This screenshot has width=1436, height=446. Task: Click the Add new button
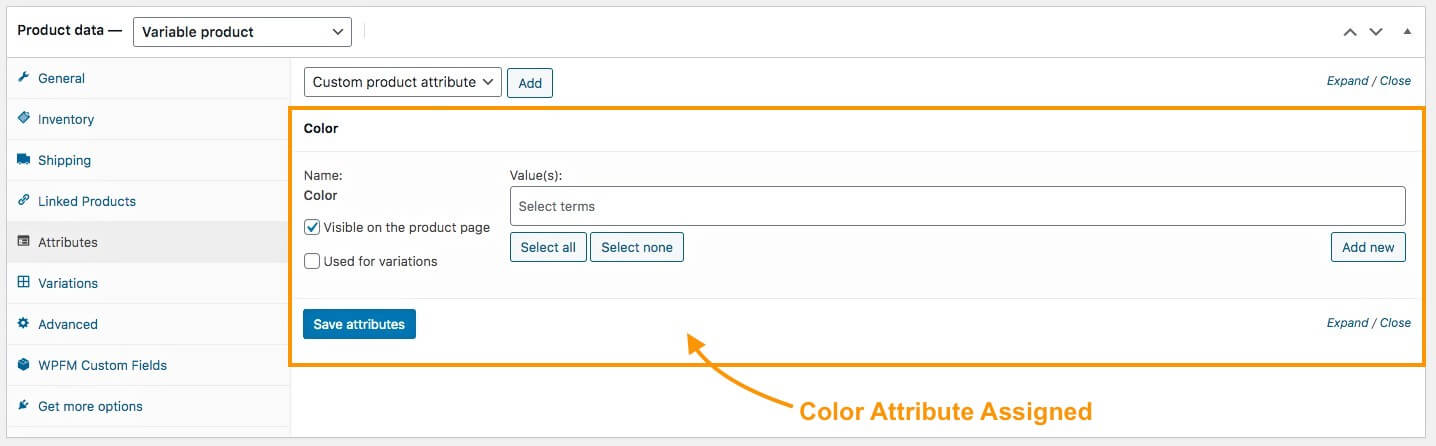(x=1368, y=247)
